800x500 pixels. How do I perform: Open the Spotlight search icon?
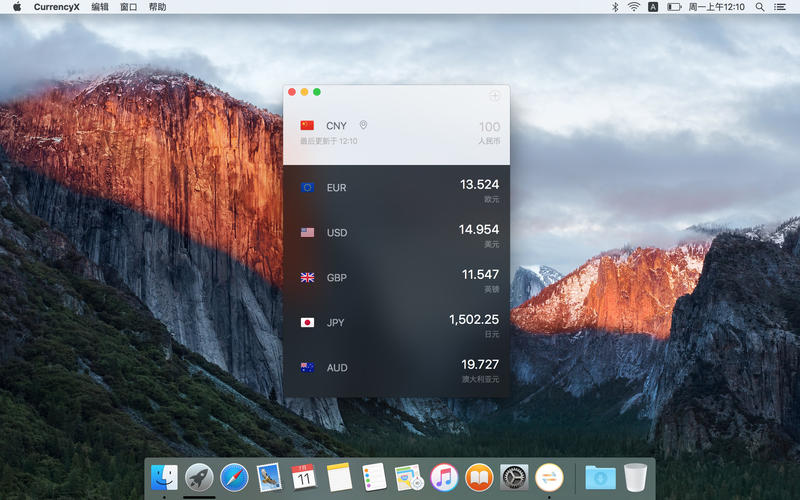[x=759, y=7]
